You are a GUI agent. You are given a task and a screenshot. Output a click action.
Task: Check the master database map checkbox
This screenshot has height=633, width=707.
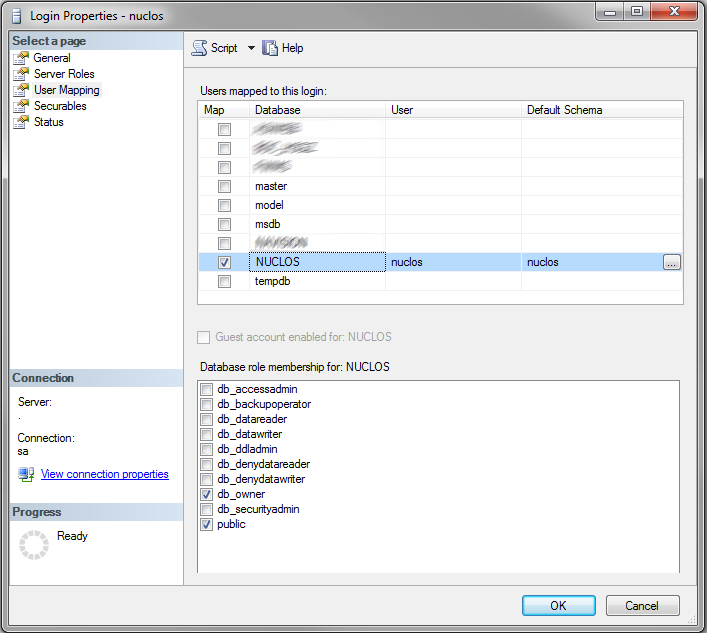225,186
